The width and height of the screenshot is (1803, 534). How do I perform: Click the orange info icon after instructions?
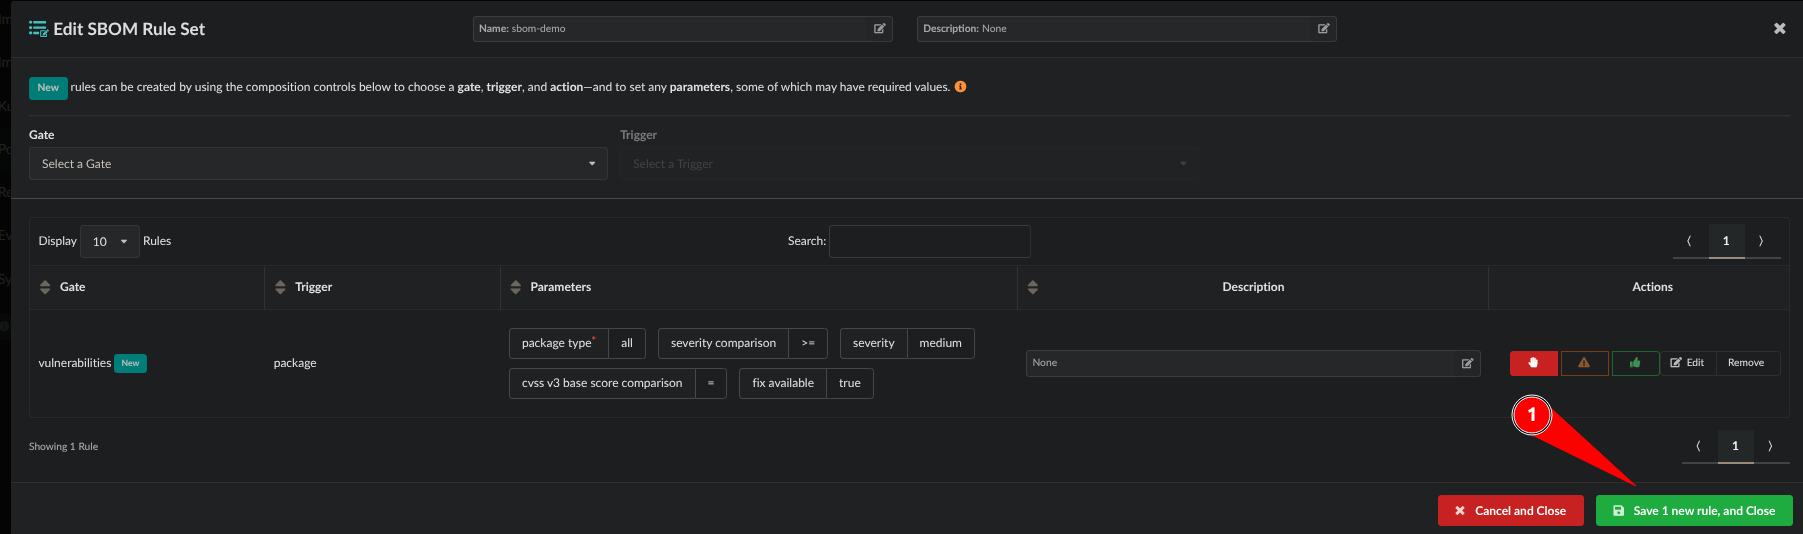tap(960, 87)
